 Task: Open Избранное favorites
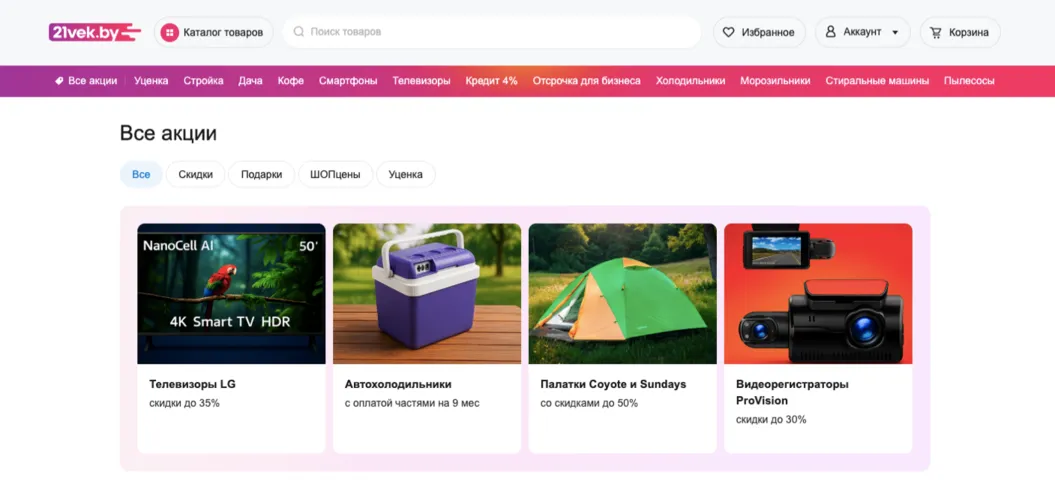(x=760, y=32)
